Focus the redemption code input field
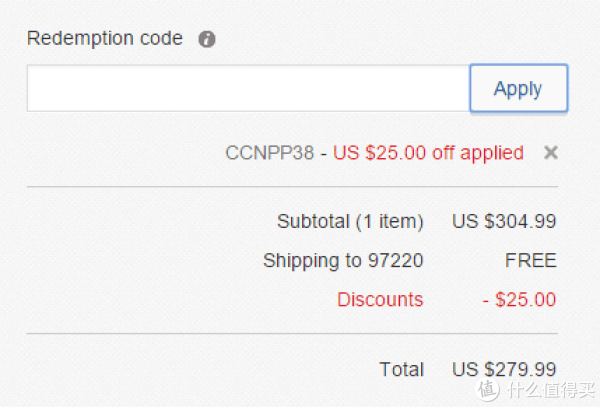 (x=248, y=88)
